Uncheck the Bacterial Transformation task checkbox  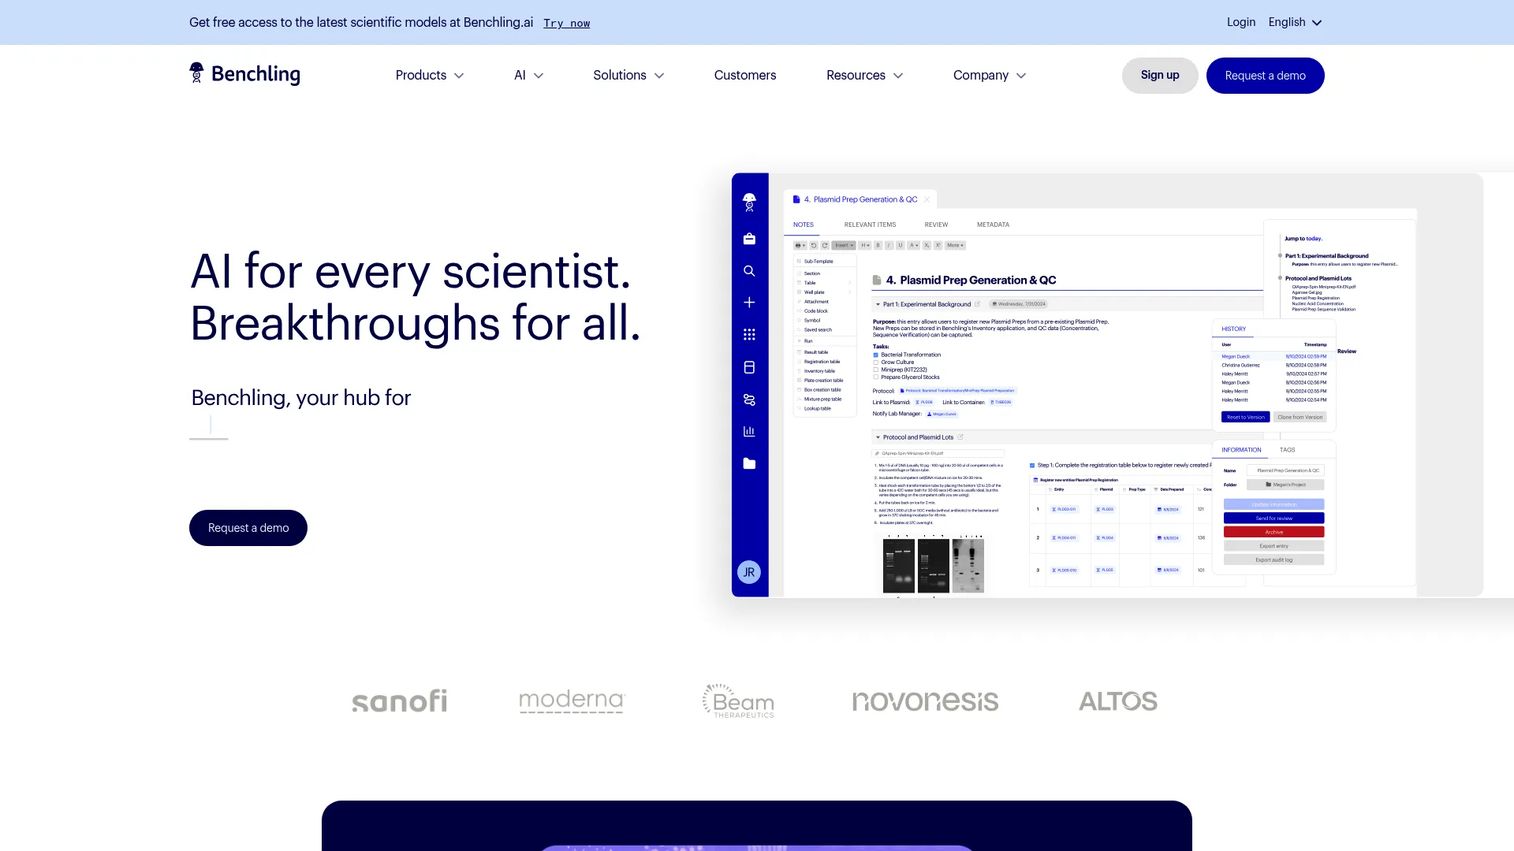click(x=876, y=355)
